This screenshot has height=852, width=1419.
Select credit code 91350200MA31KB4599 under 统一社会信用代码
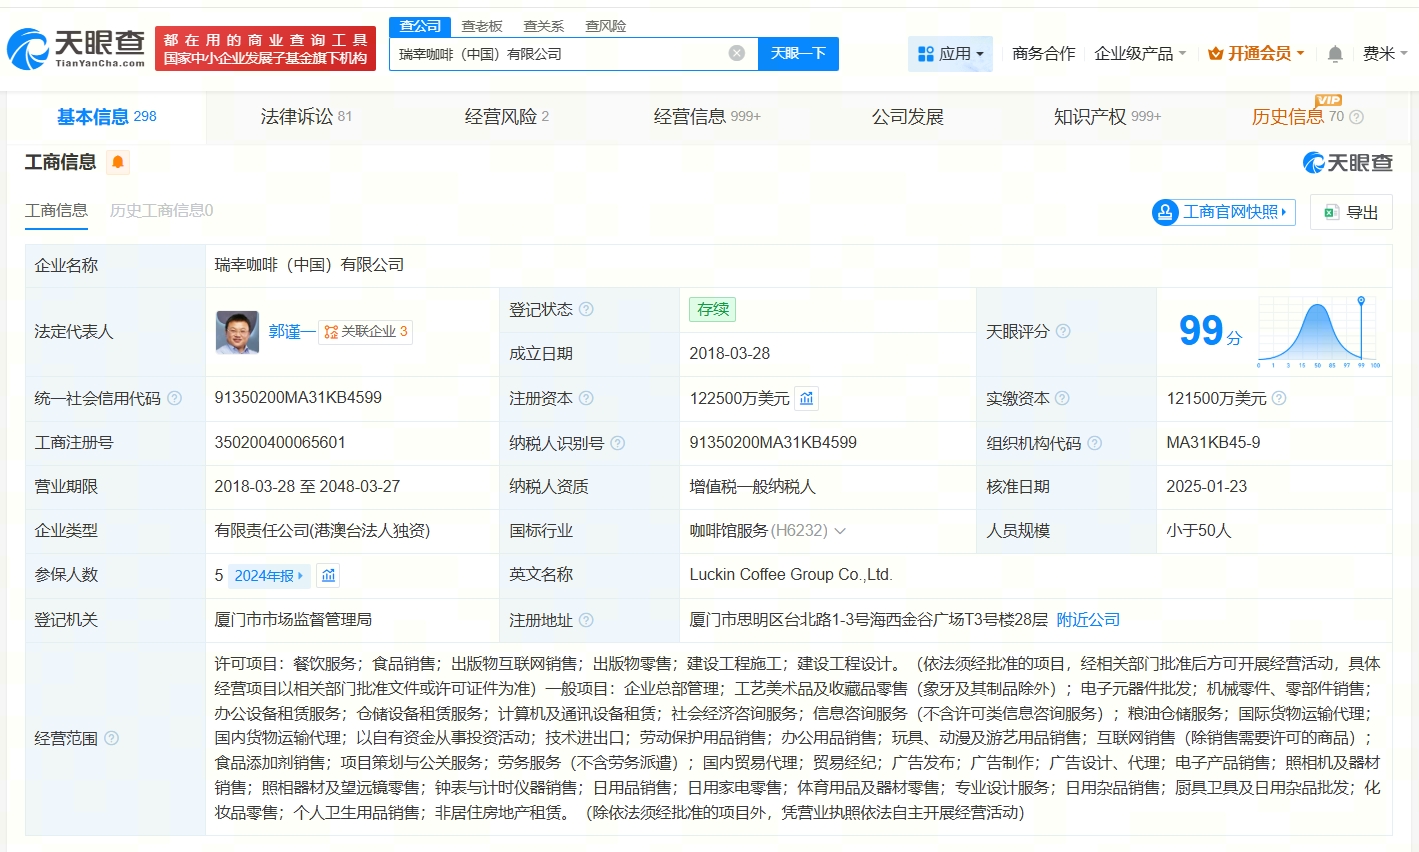pyautogui.click(x=298, y=398)
